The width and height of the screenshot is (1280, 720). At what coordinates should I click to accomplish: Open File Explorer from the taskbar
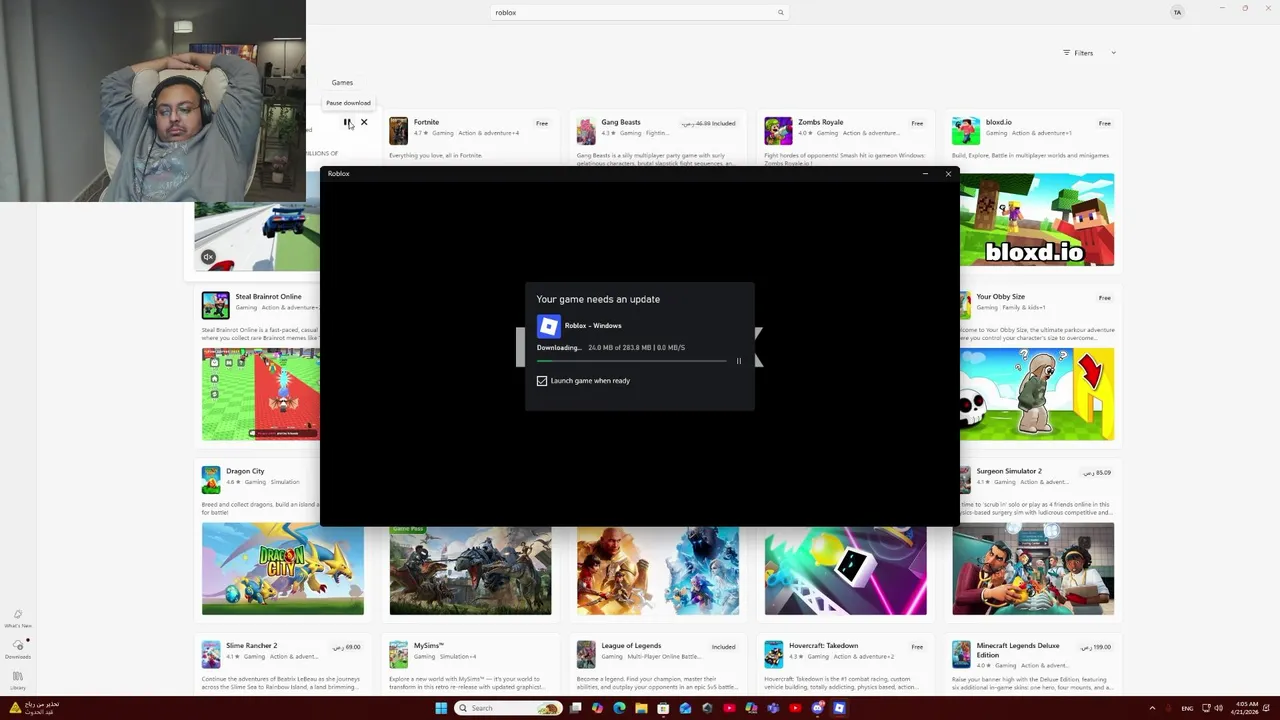[641, 708]
